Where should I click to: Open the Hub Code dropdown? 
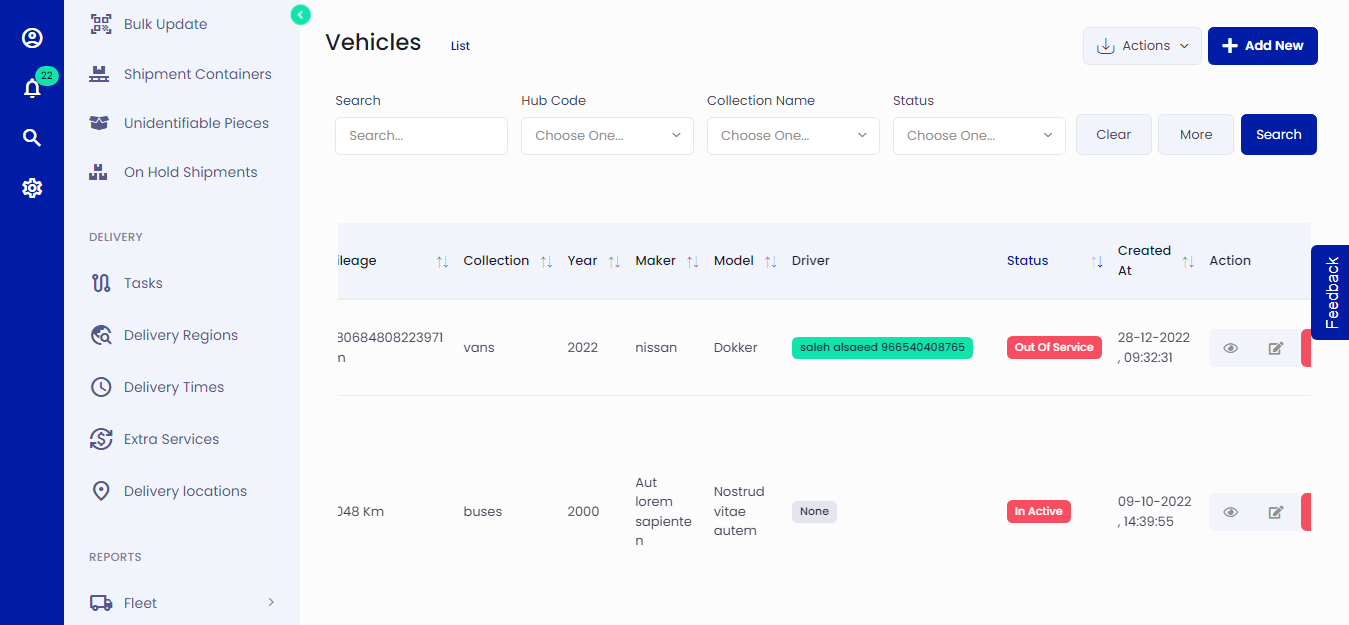coord(606,135)
